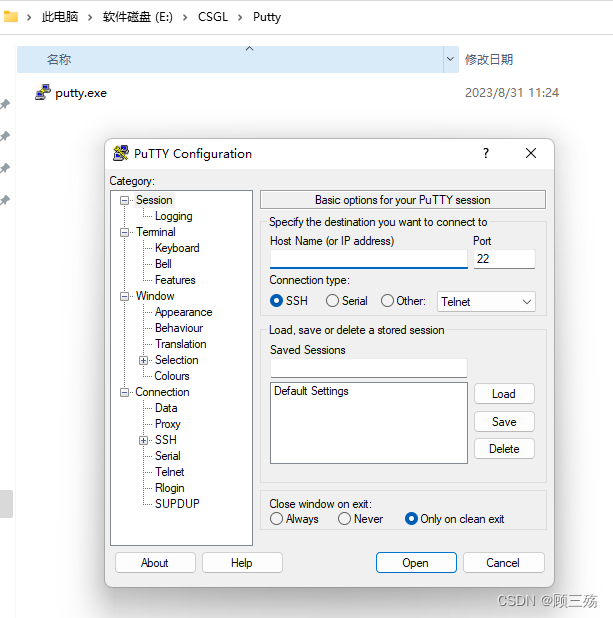Screen dimensions: 613x618
Task: Select Behaviour category in tree
Action: tap(179, 328)
